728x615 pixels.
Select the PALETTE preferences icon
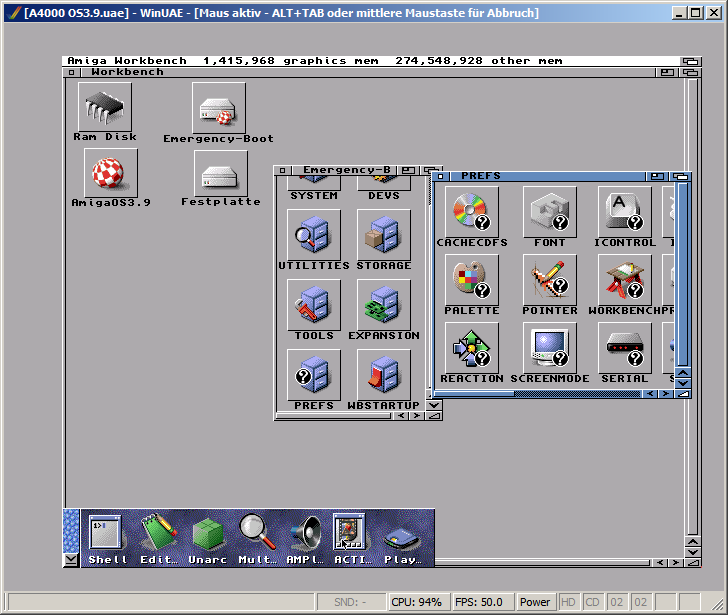[472, 280]
